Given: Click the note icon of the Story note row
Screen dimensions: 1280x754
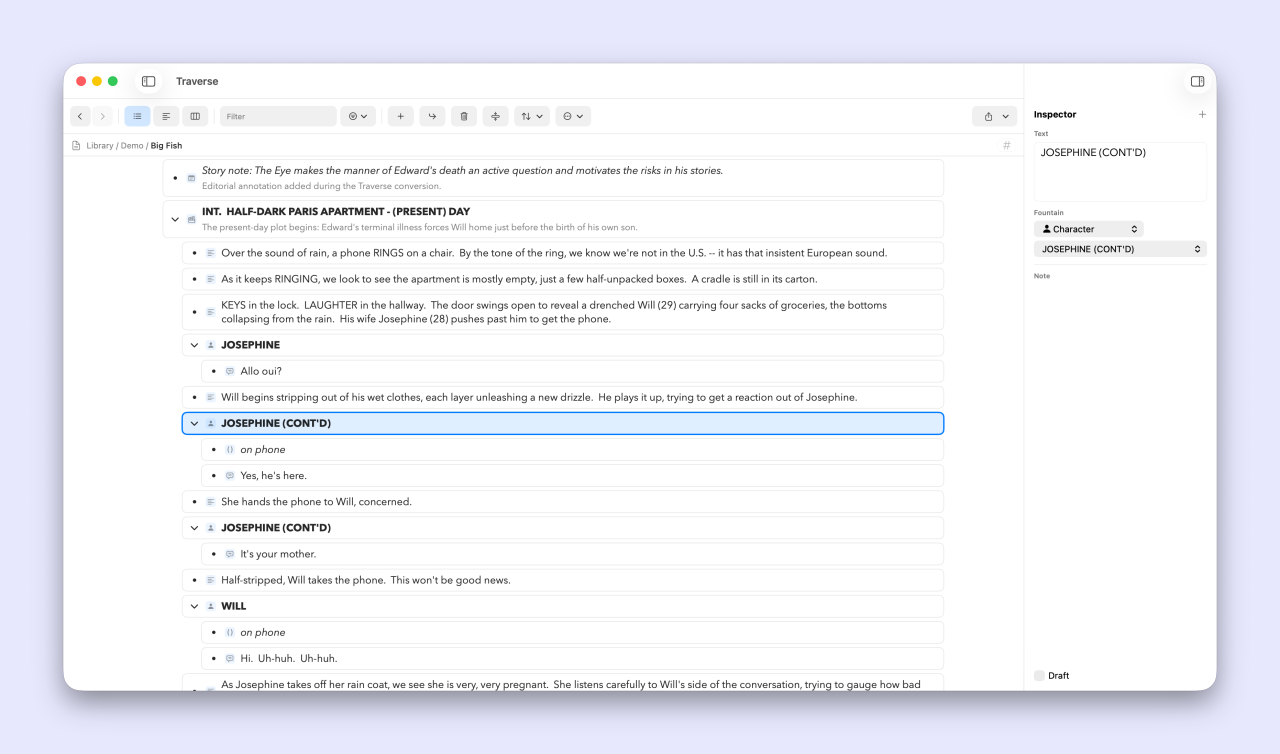Looking at the screenshot, I should tap(191, 178).
